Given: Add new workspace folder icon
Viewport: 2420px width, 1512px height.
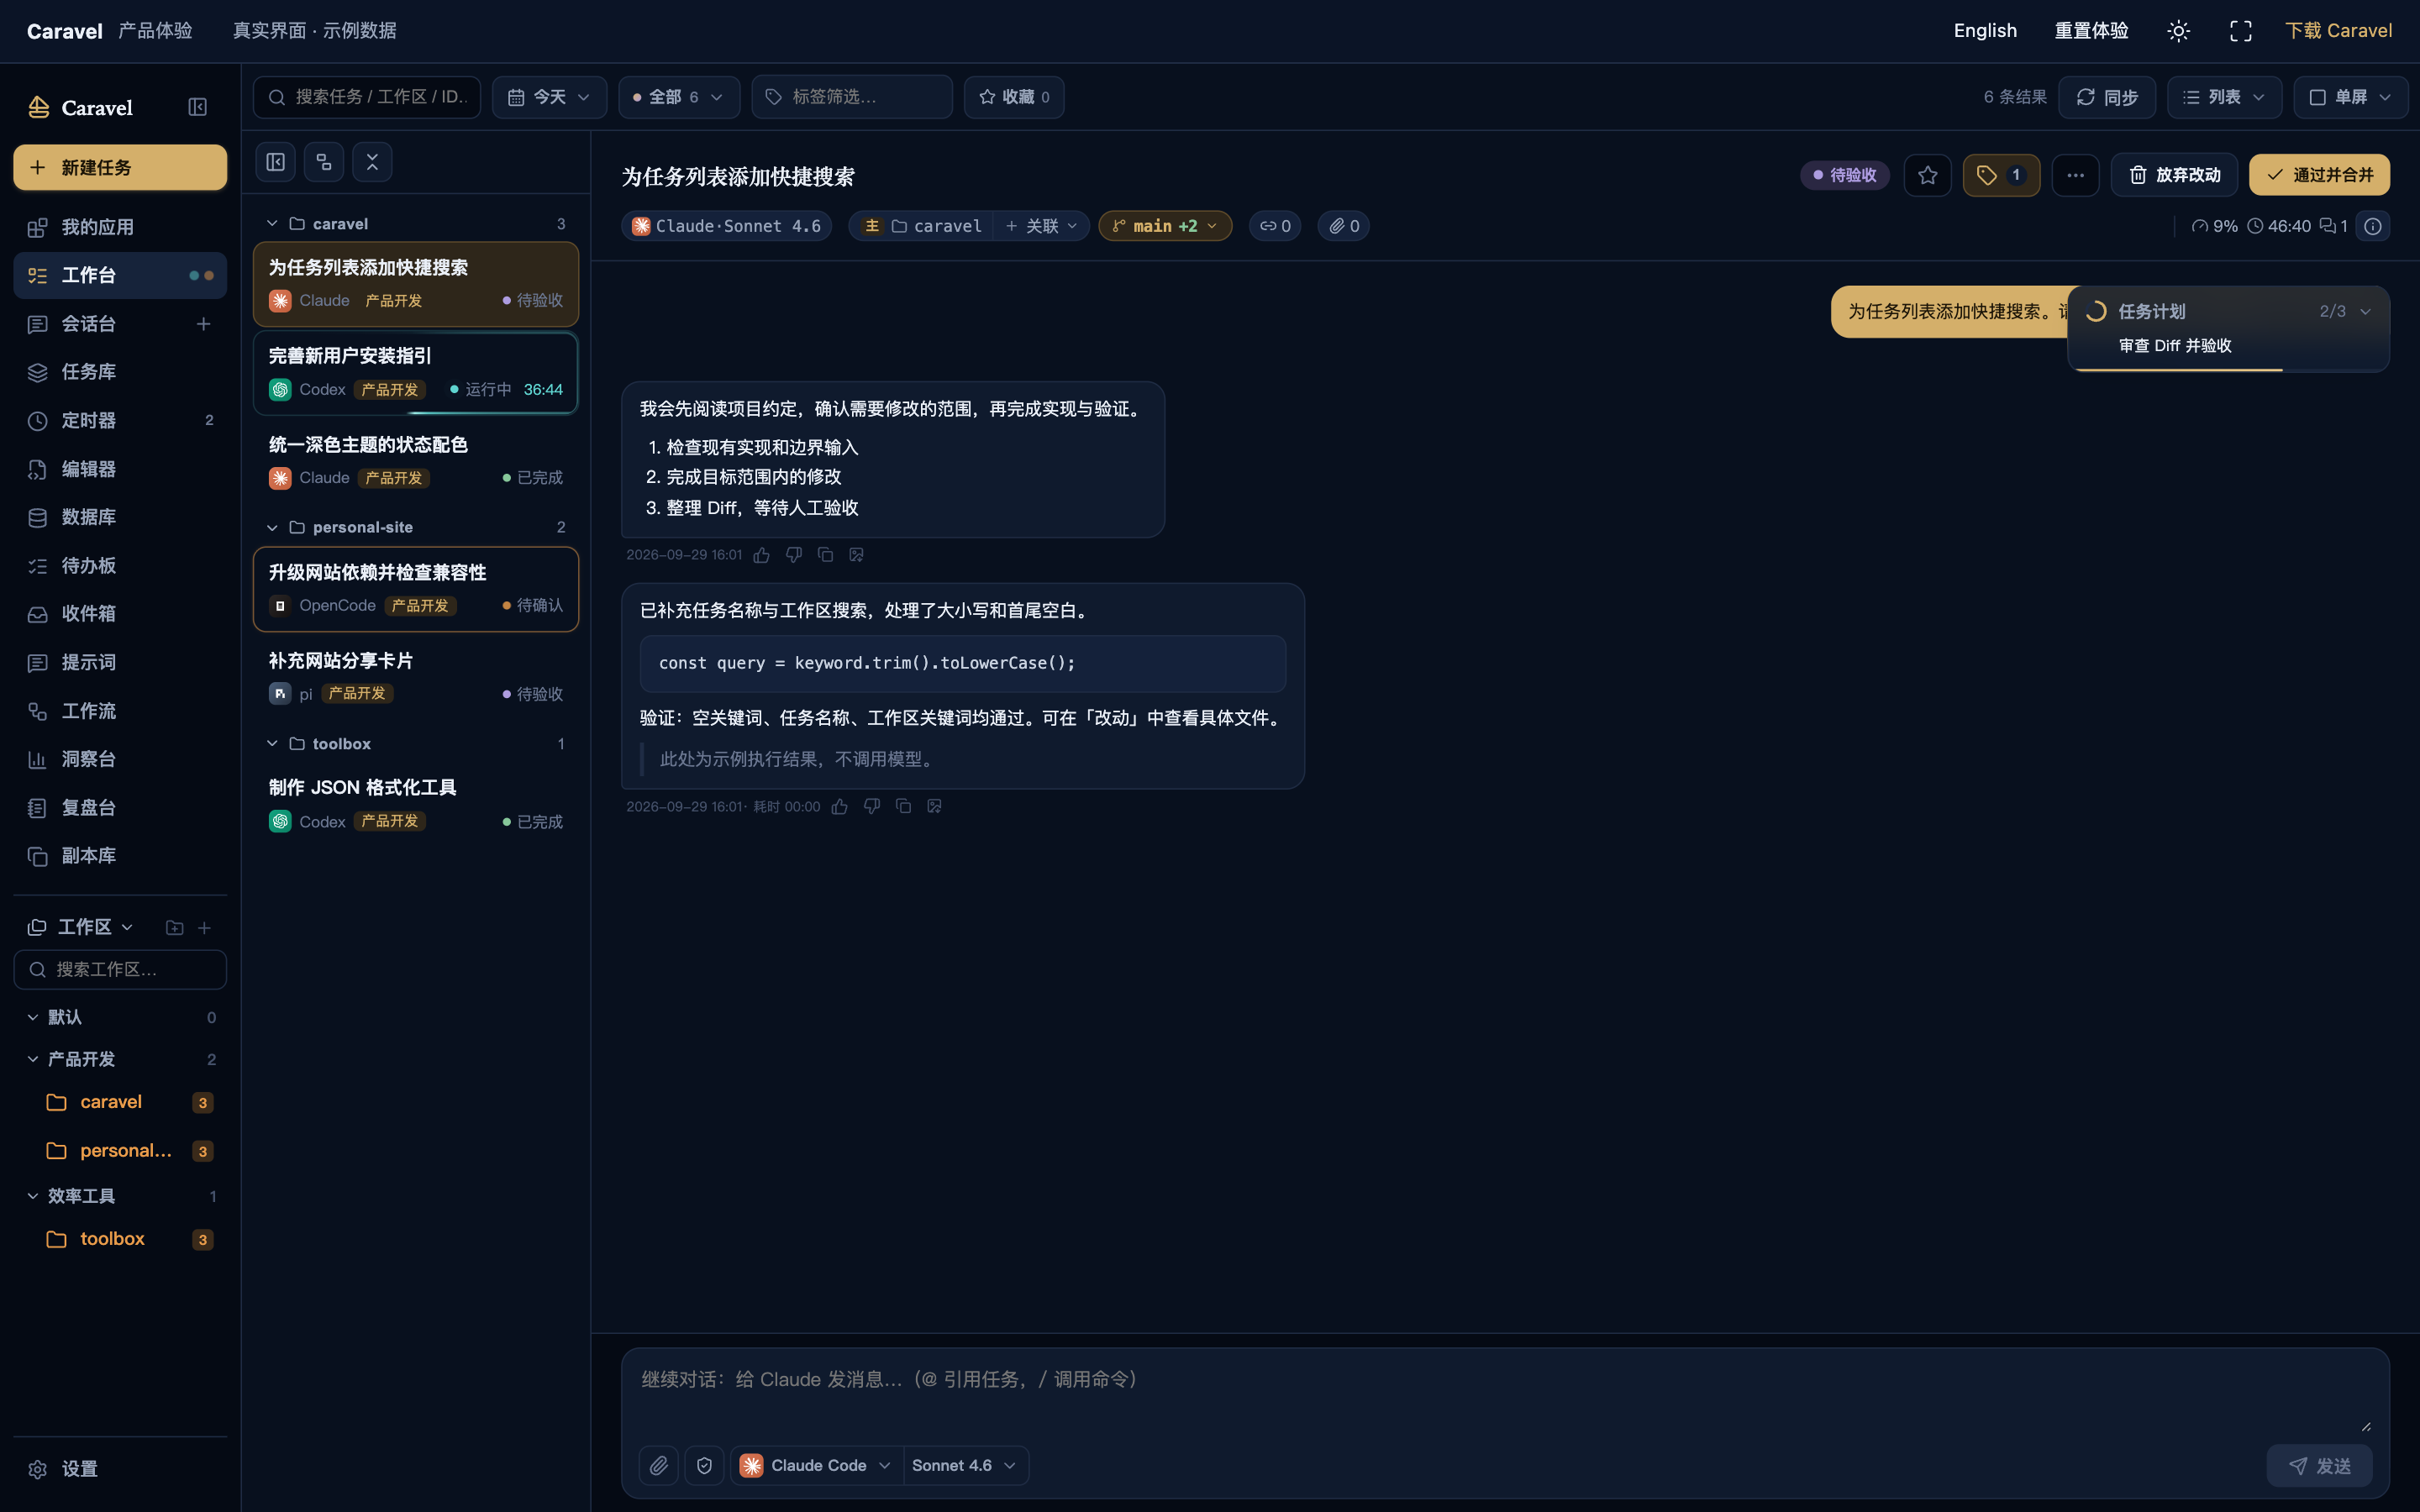Looking at the screenshot, I should (175, 928).
